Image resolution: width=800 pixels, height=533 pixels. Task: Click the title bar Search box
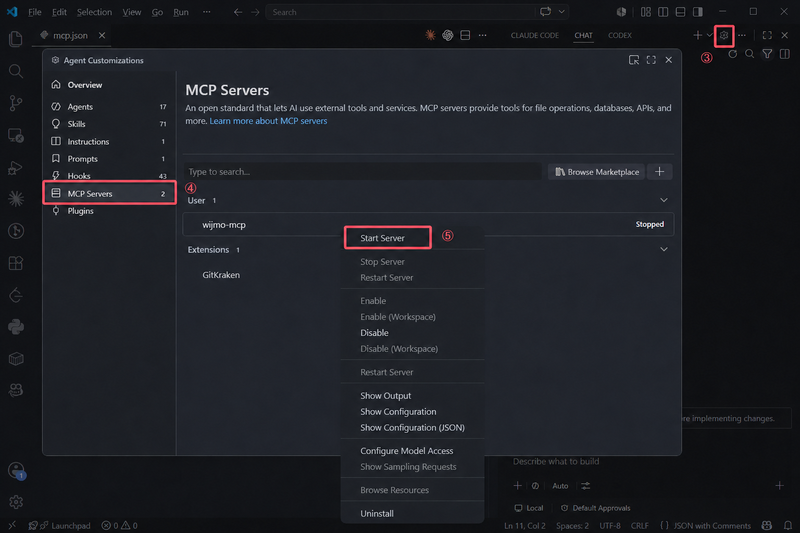(403, 12)
